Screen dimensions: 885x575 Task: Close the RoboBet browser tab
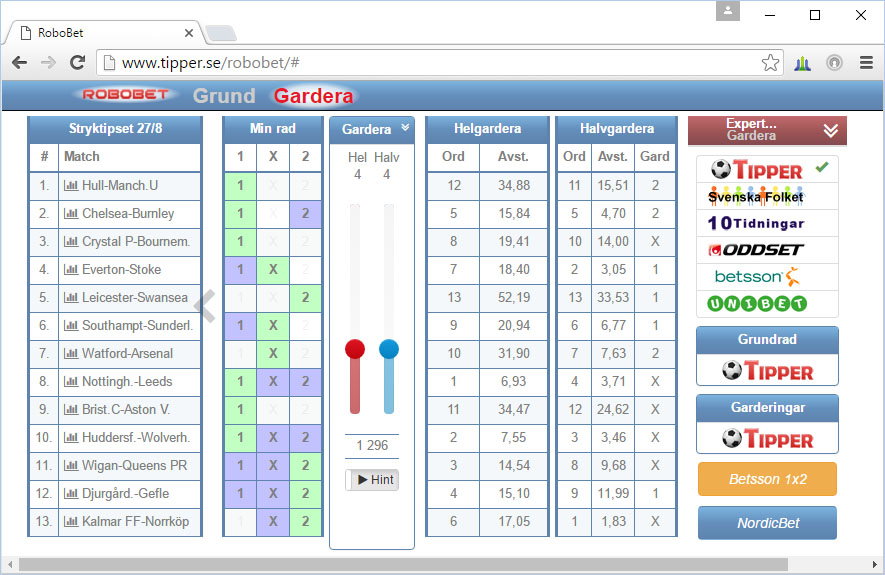[x=189, y=33]
